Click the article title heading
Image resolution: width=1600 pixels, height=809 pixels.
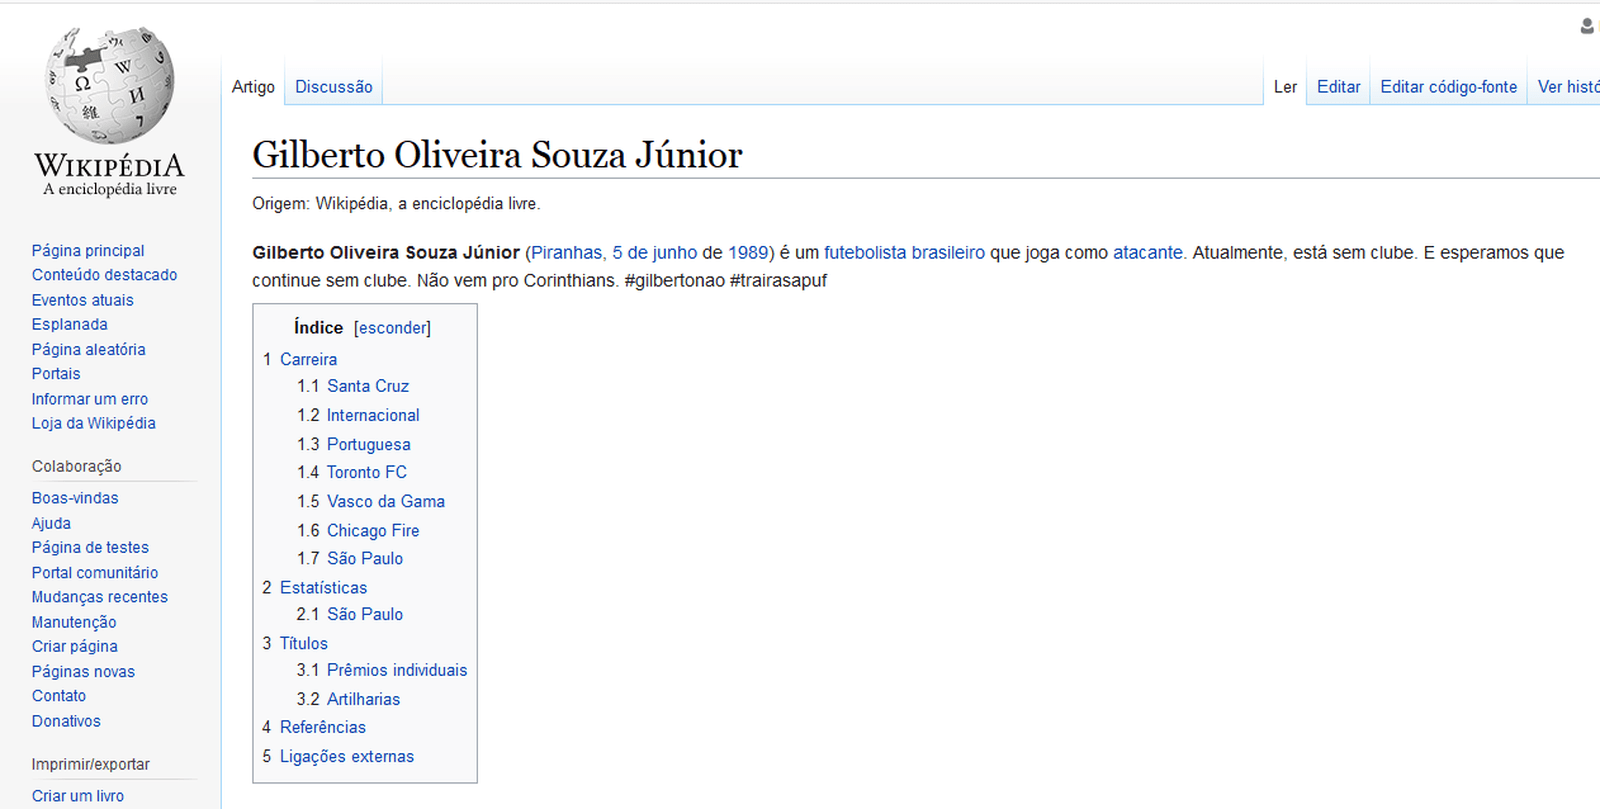pyautogui.click(x=497, y=155)
